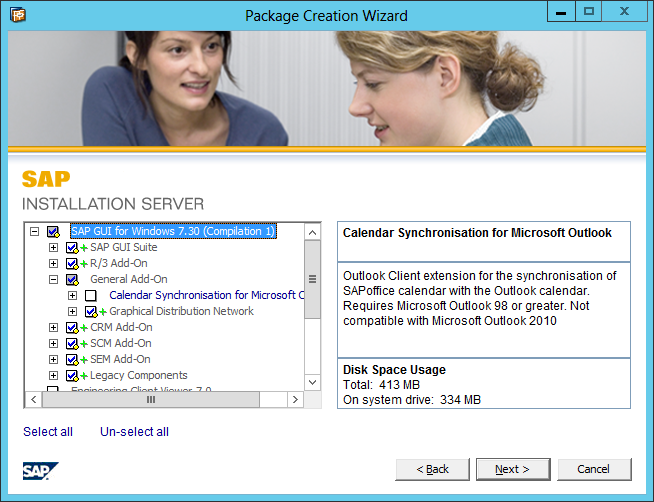This screenshot has width=654, height=502.
Task: Click the green plus icon beside Legacy Components
Action: (x=84, y=376)
